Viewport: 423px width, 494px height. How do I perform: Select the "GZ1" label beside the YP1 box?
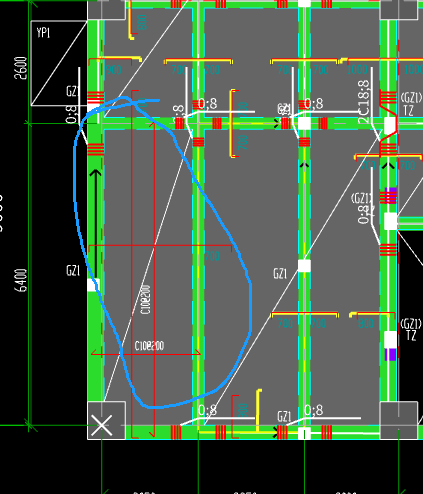pos(73,91)
